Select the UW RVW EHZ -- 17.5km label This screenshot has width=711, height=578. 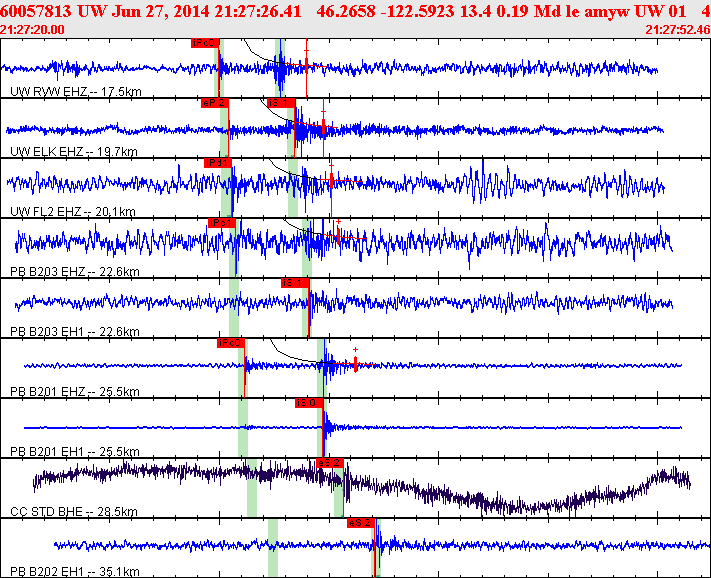click(76, 92)
